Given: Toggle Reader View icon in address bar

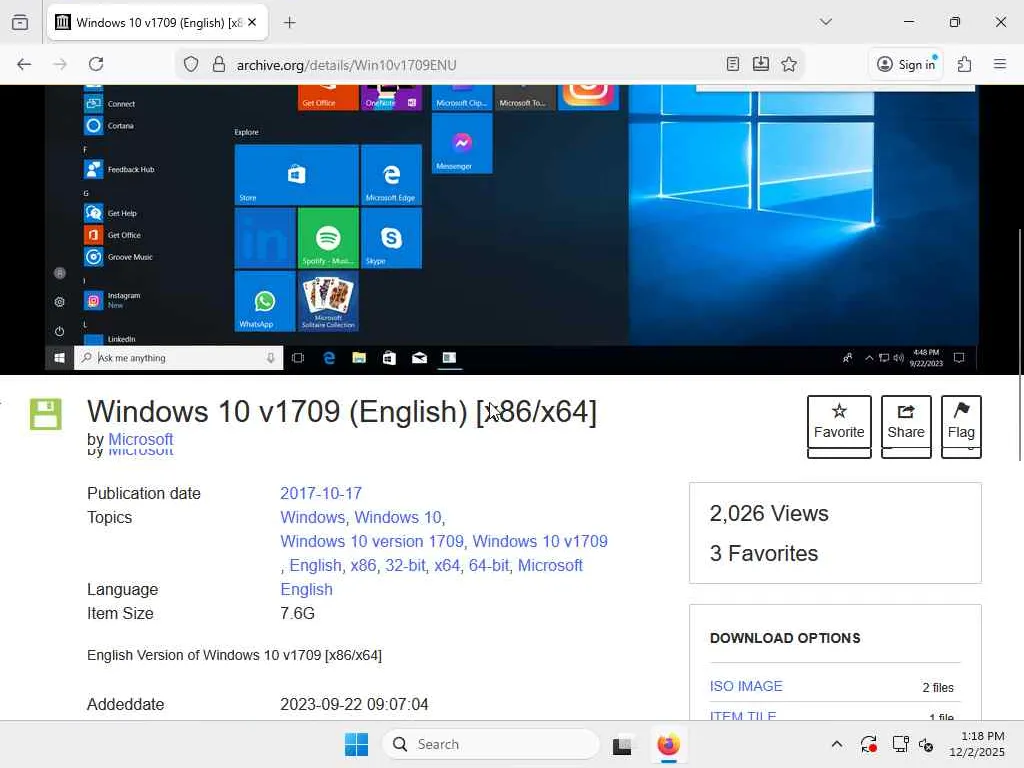Looking at the screenshot, I should point(733,64).
